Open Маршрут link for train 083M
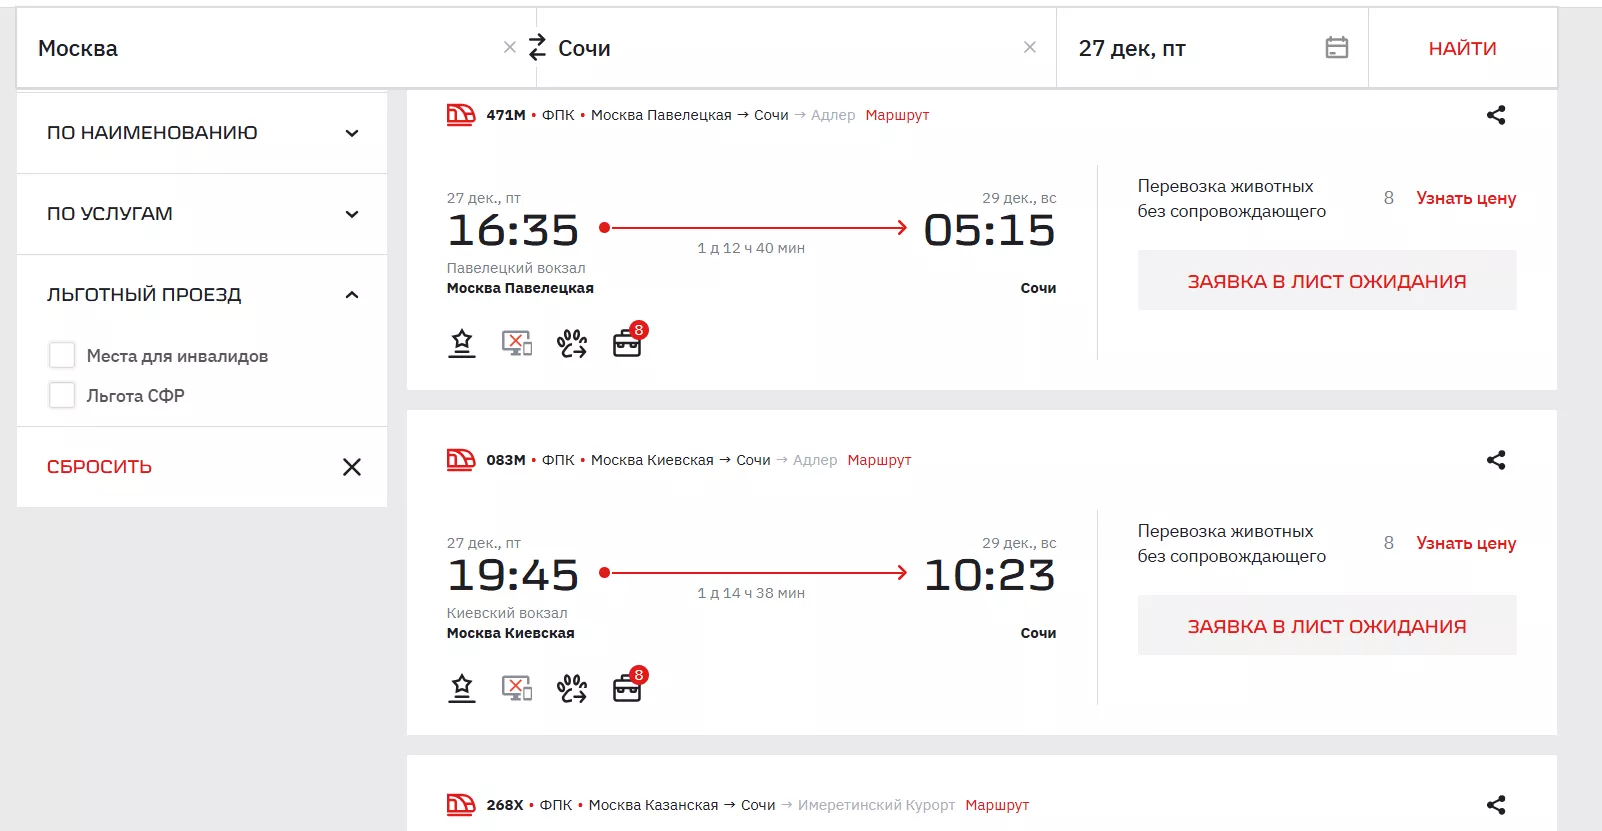1602x831 pixels. (879, 460)
